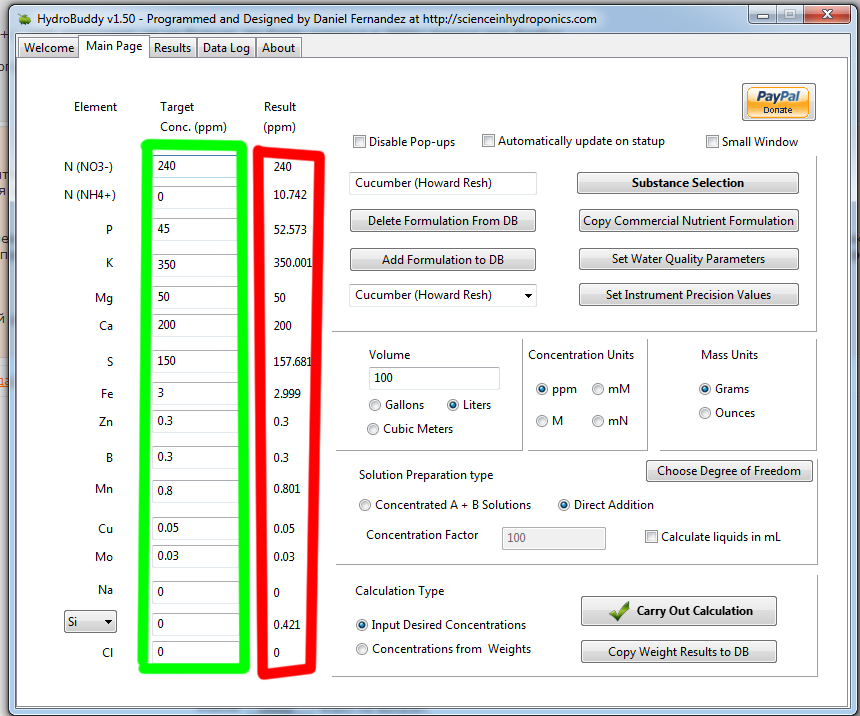Click the Cl target concentration field

(x=195, y=652)
